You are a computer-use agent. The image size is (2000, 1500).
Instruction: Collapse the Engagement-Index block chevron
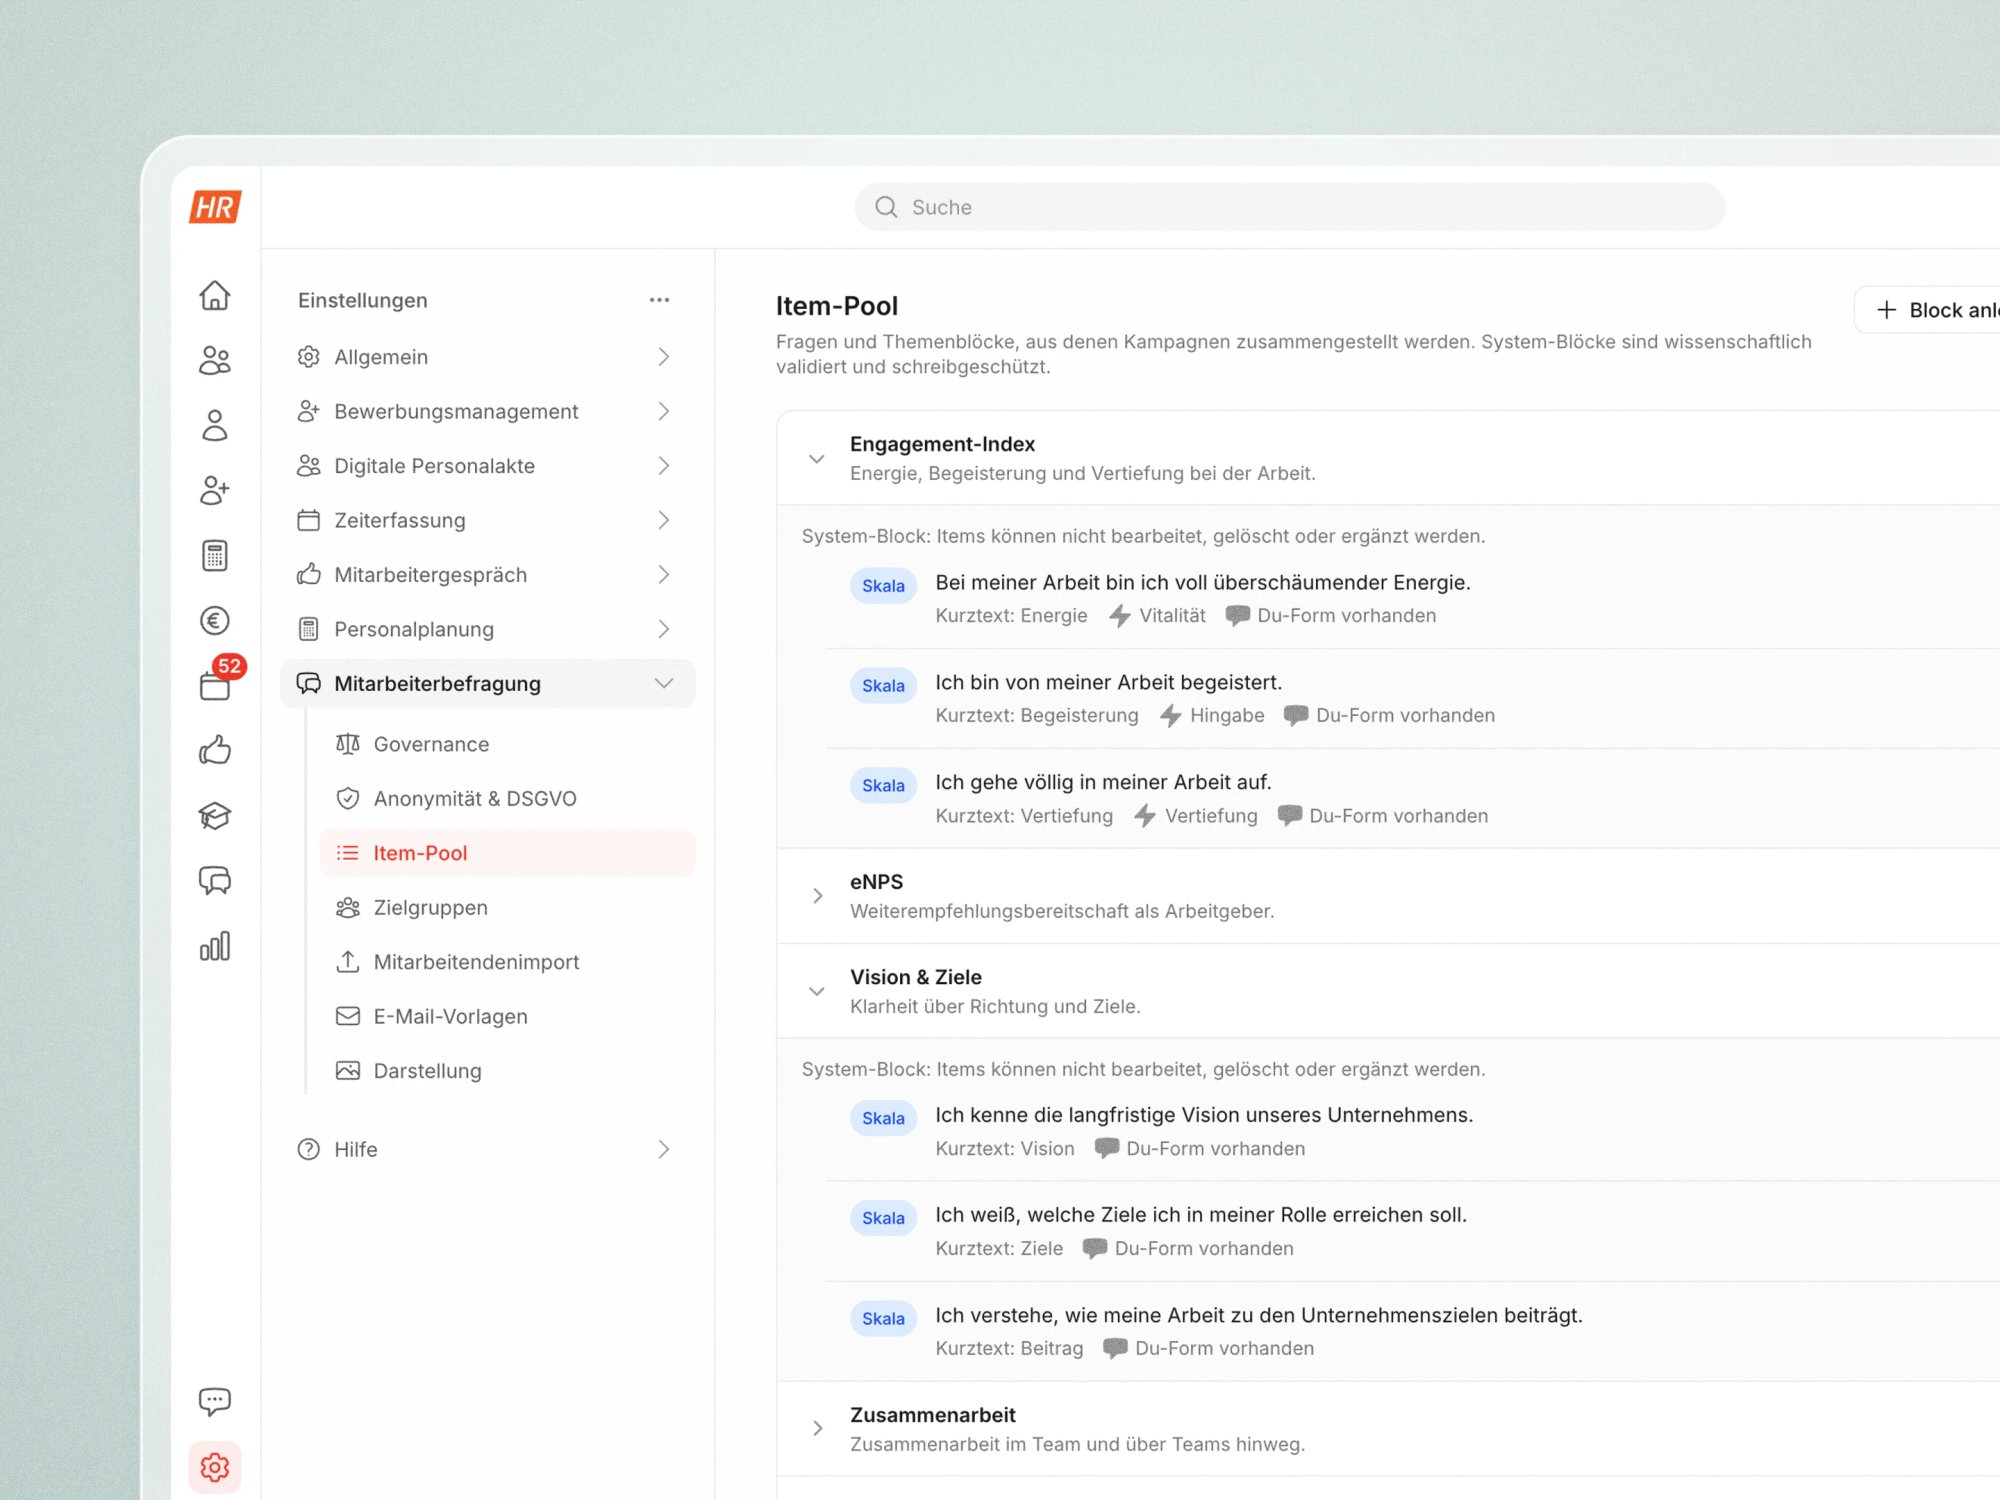tap(817, 459)
